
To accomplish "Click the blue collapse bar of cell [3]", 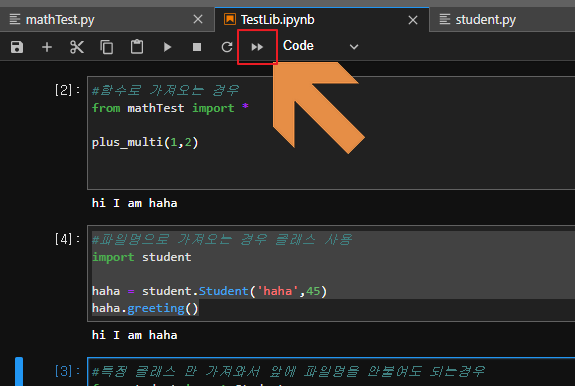I will point(19,371).
